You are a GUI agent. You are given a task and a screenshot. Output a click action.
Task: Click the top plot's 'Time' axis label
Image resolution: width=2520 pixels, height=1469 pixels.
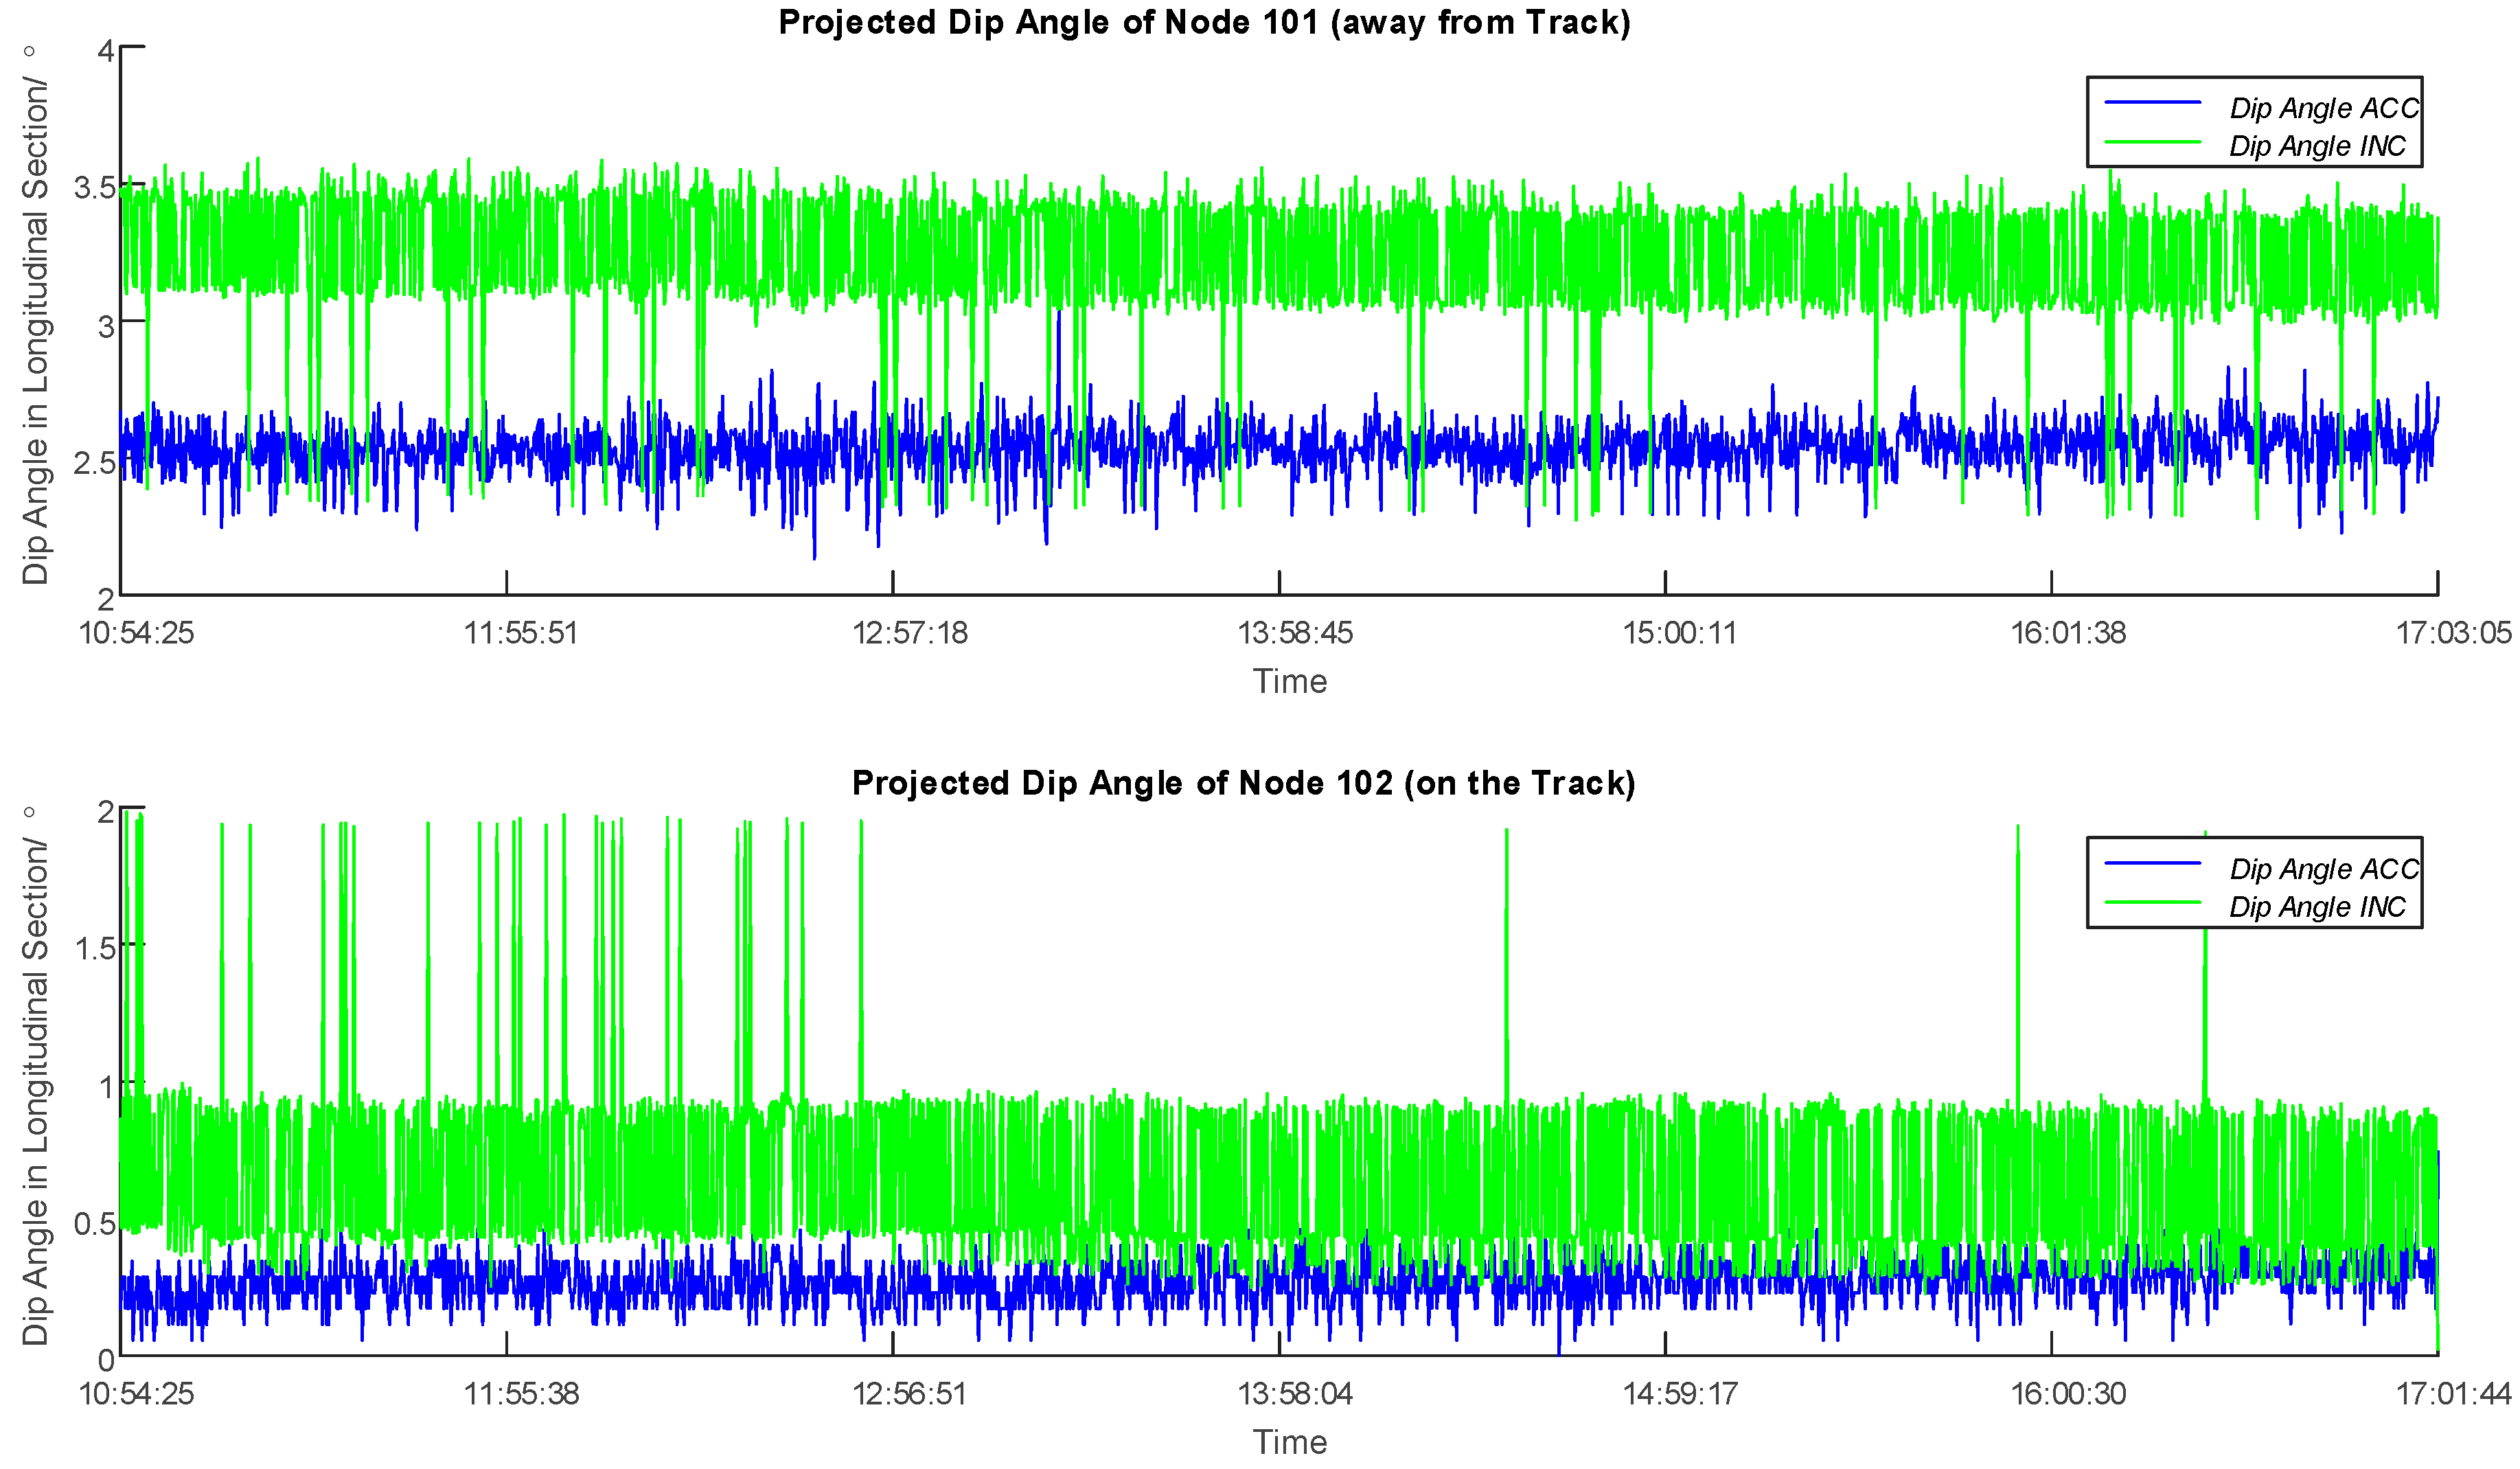point(1290,682)
